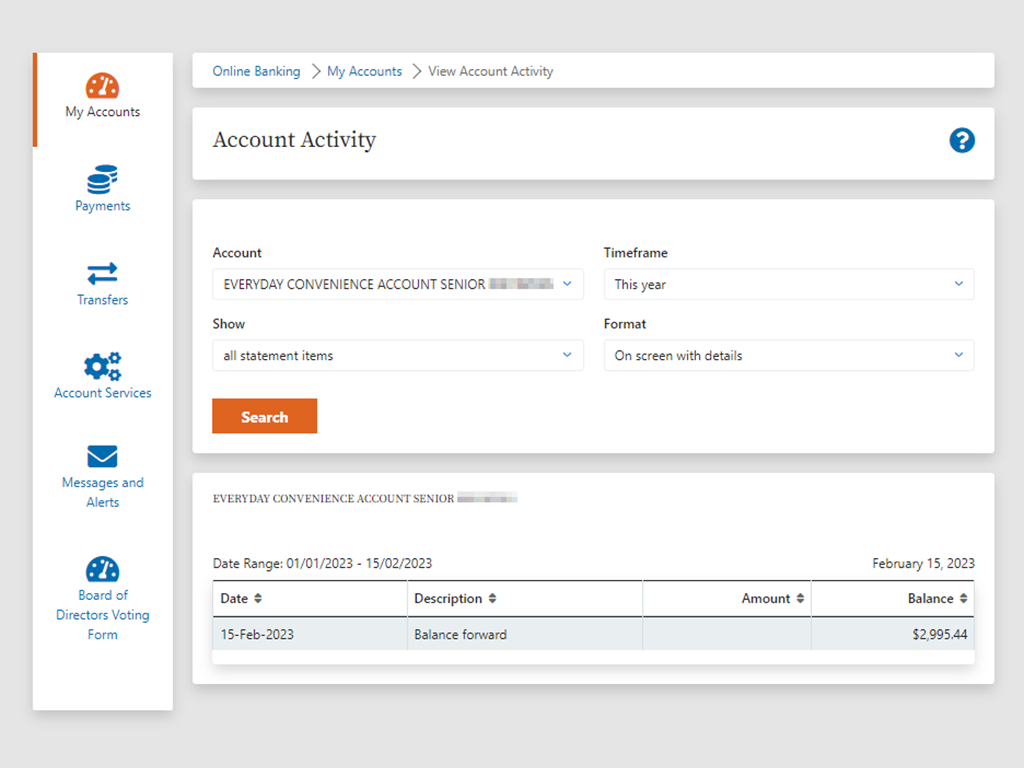Click the Account Activity page heading

pos(295,140)
